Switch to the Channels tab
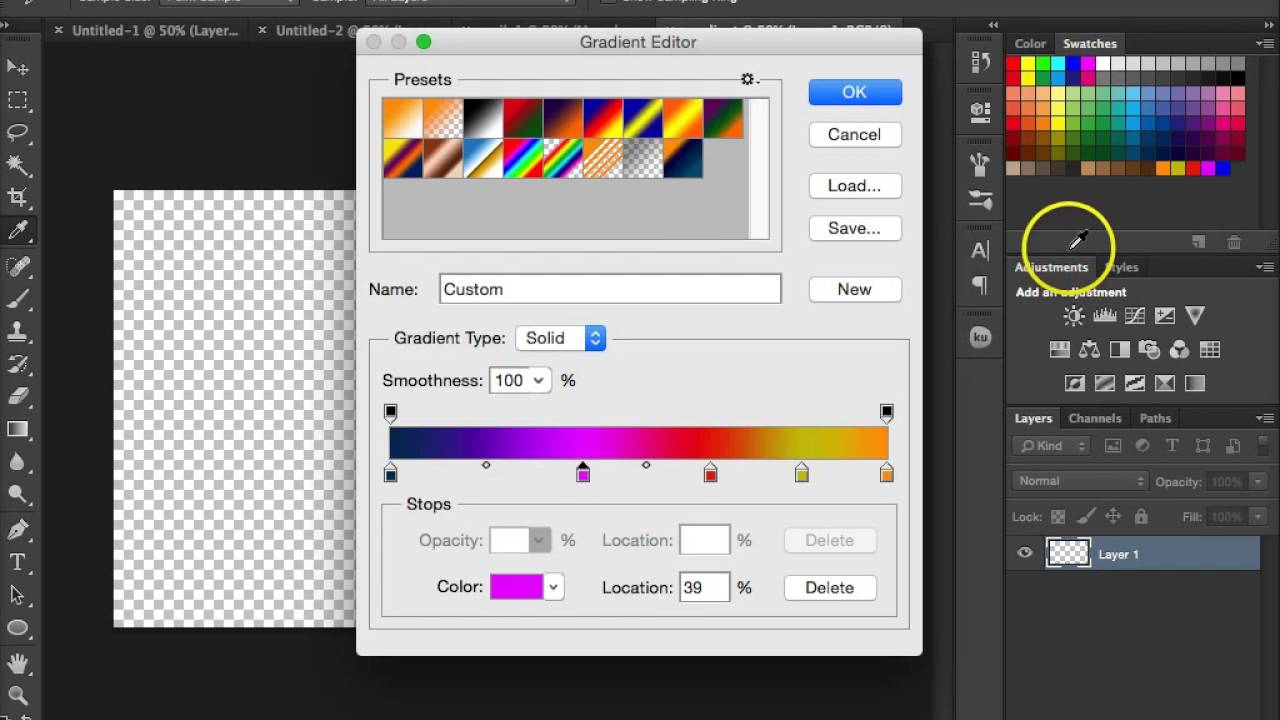Image resolution: width=1280 pixels, height=720 pixels. click(x=1094, y=418)
